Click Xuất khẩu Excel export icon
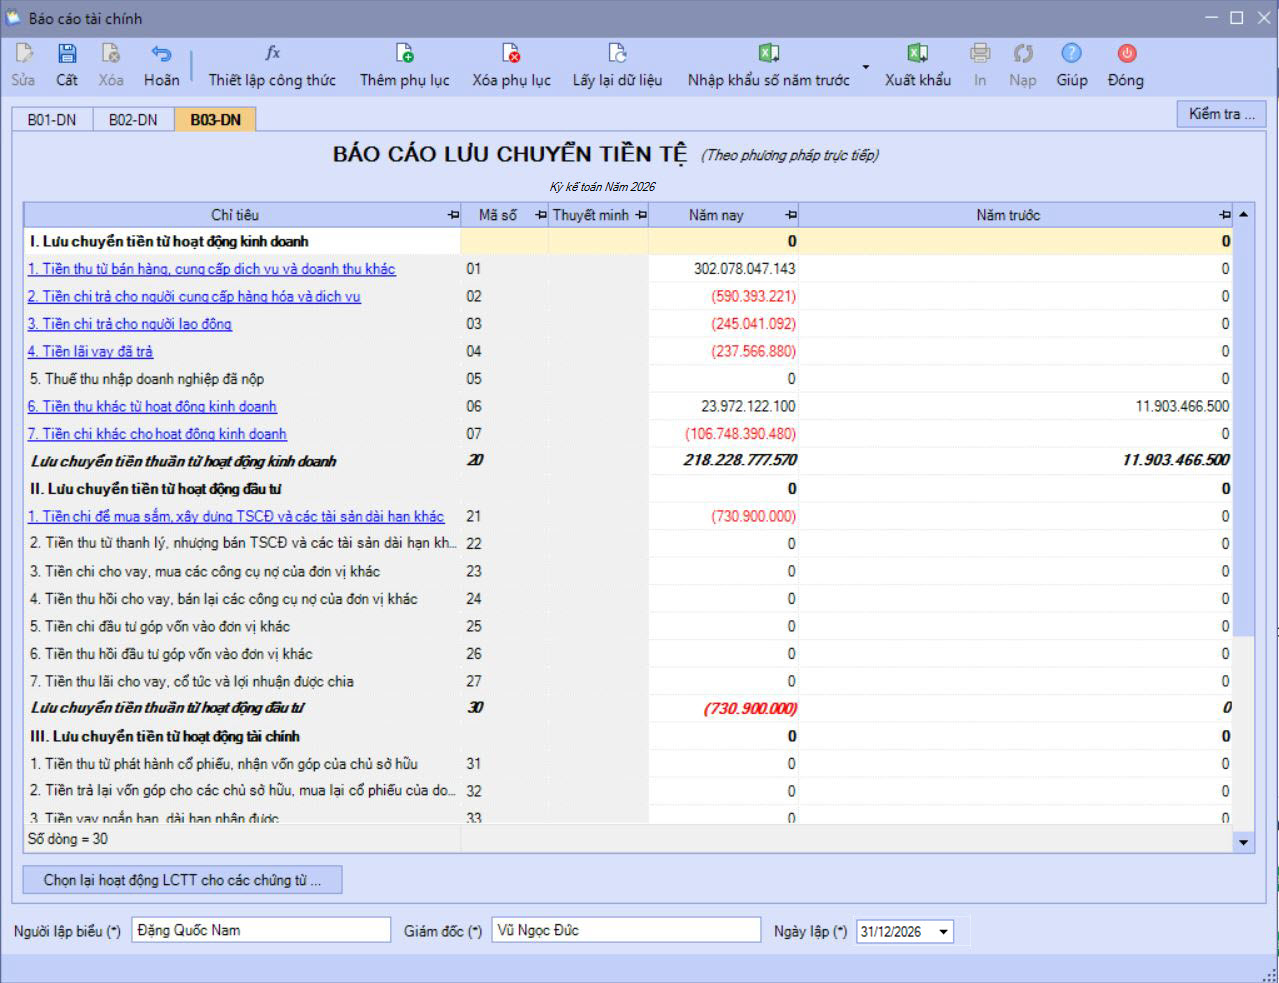This screenshot has height=983, width=1279. 917,55
